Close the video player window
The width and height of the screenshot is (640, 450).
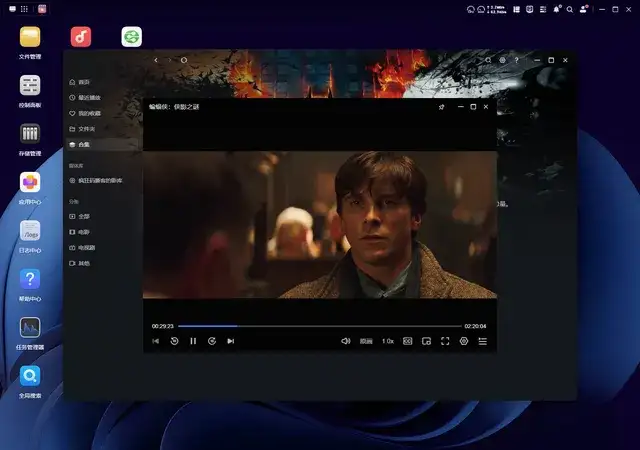click(486, 107)
